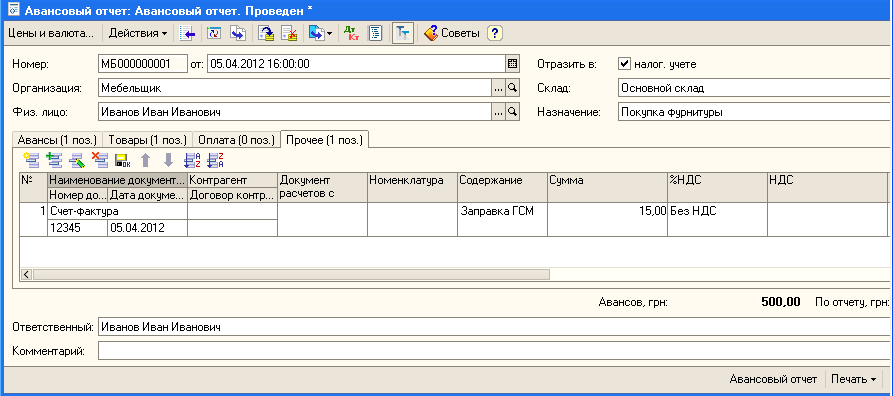The height and width of the screenshot is (396, 893).
Task: Open Физ. лицо magnifier lookup icon
Action: [513, 112]
